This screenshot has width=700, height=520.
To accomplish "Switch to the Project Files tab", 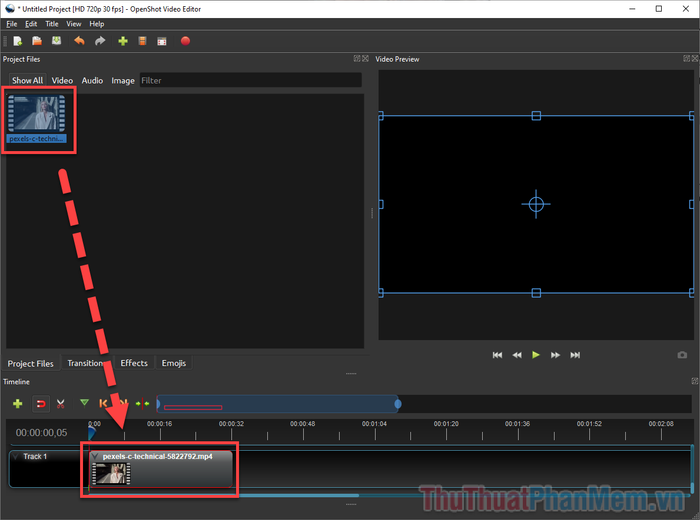I will tap(30, 363).
